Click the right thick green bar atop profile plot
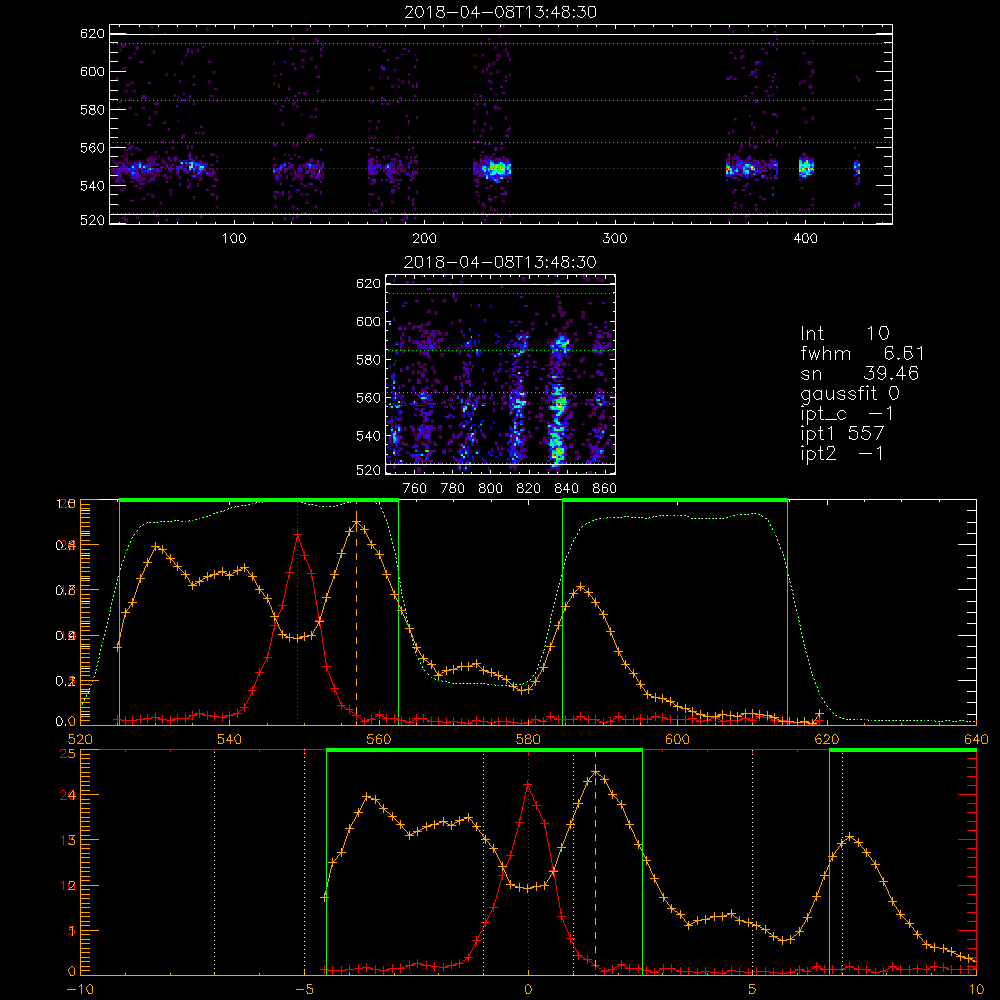The width and height of the screenshot is (1000, 1000). click(675, 500)
